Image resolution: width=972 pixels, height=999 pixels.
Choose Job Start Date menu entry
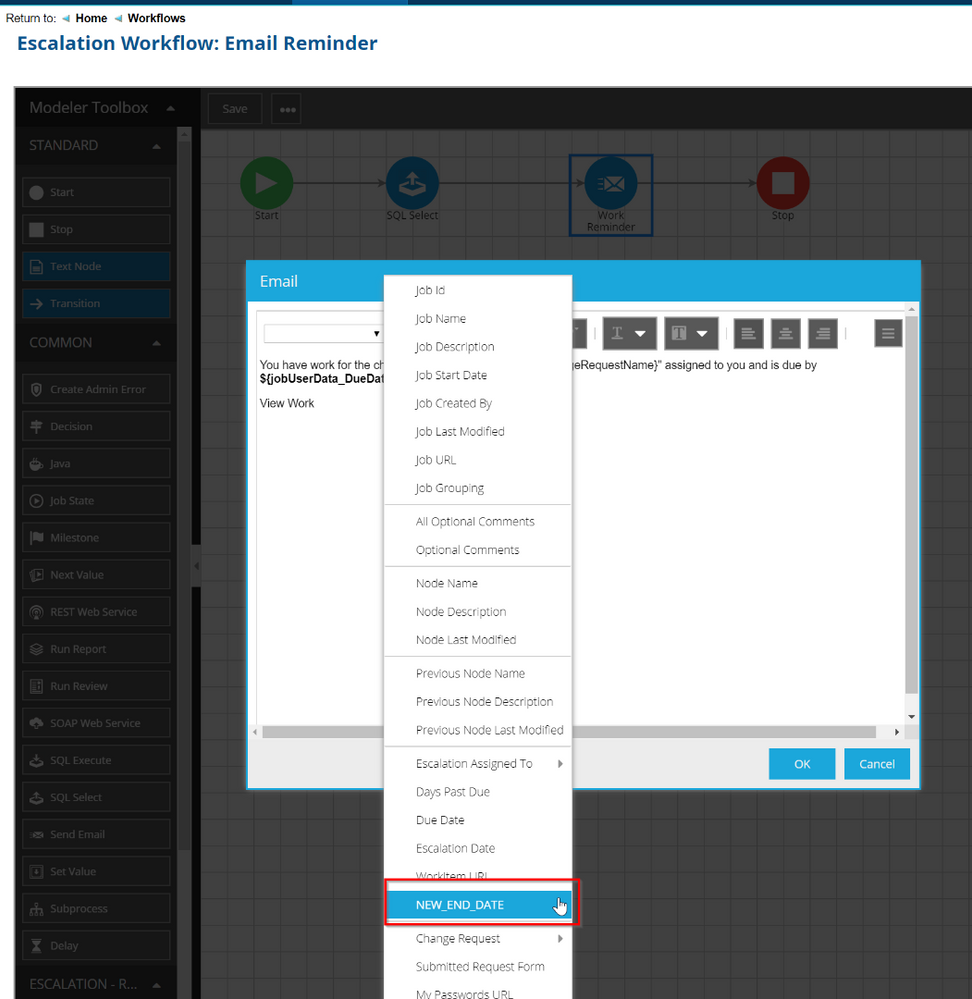pos(451,375)
